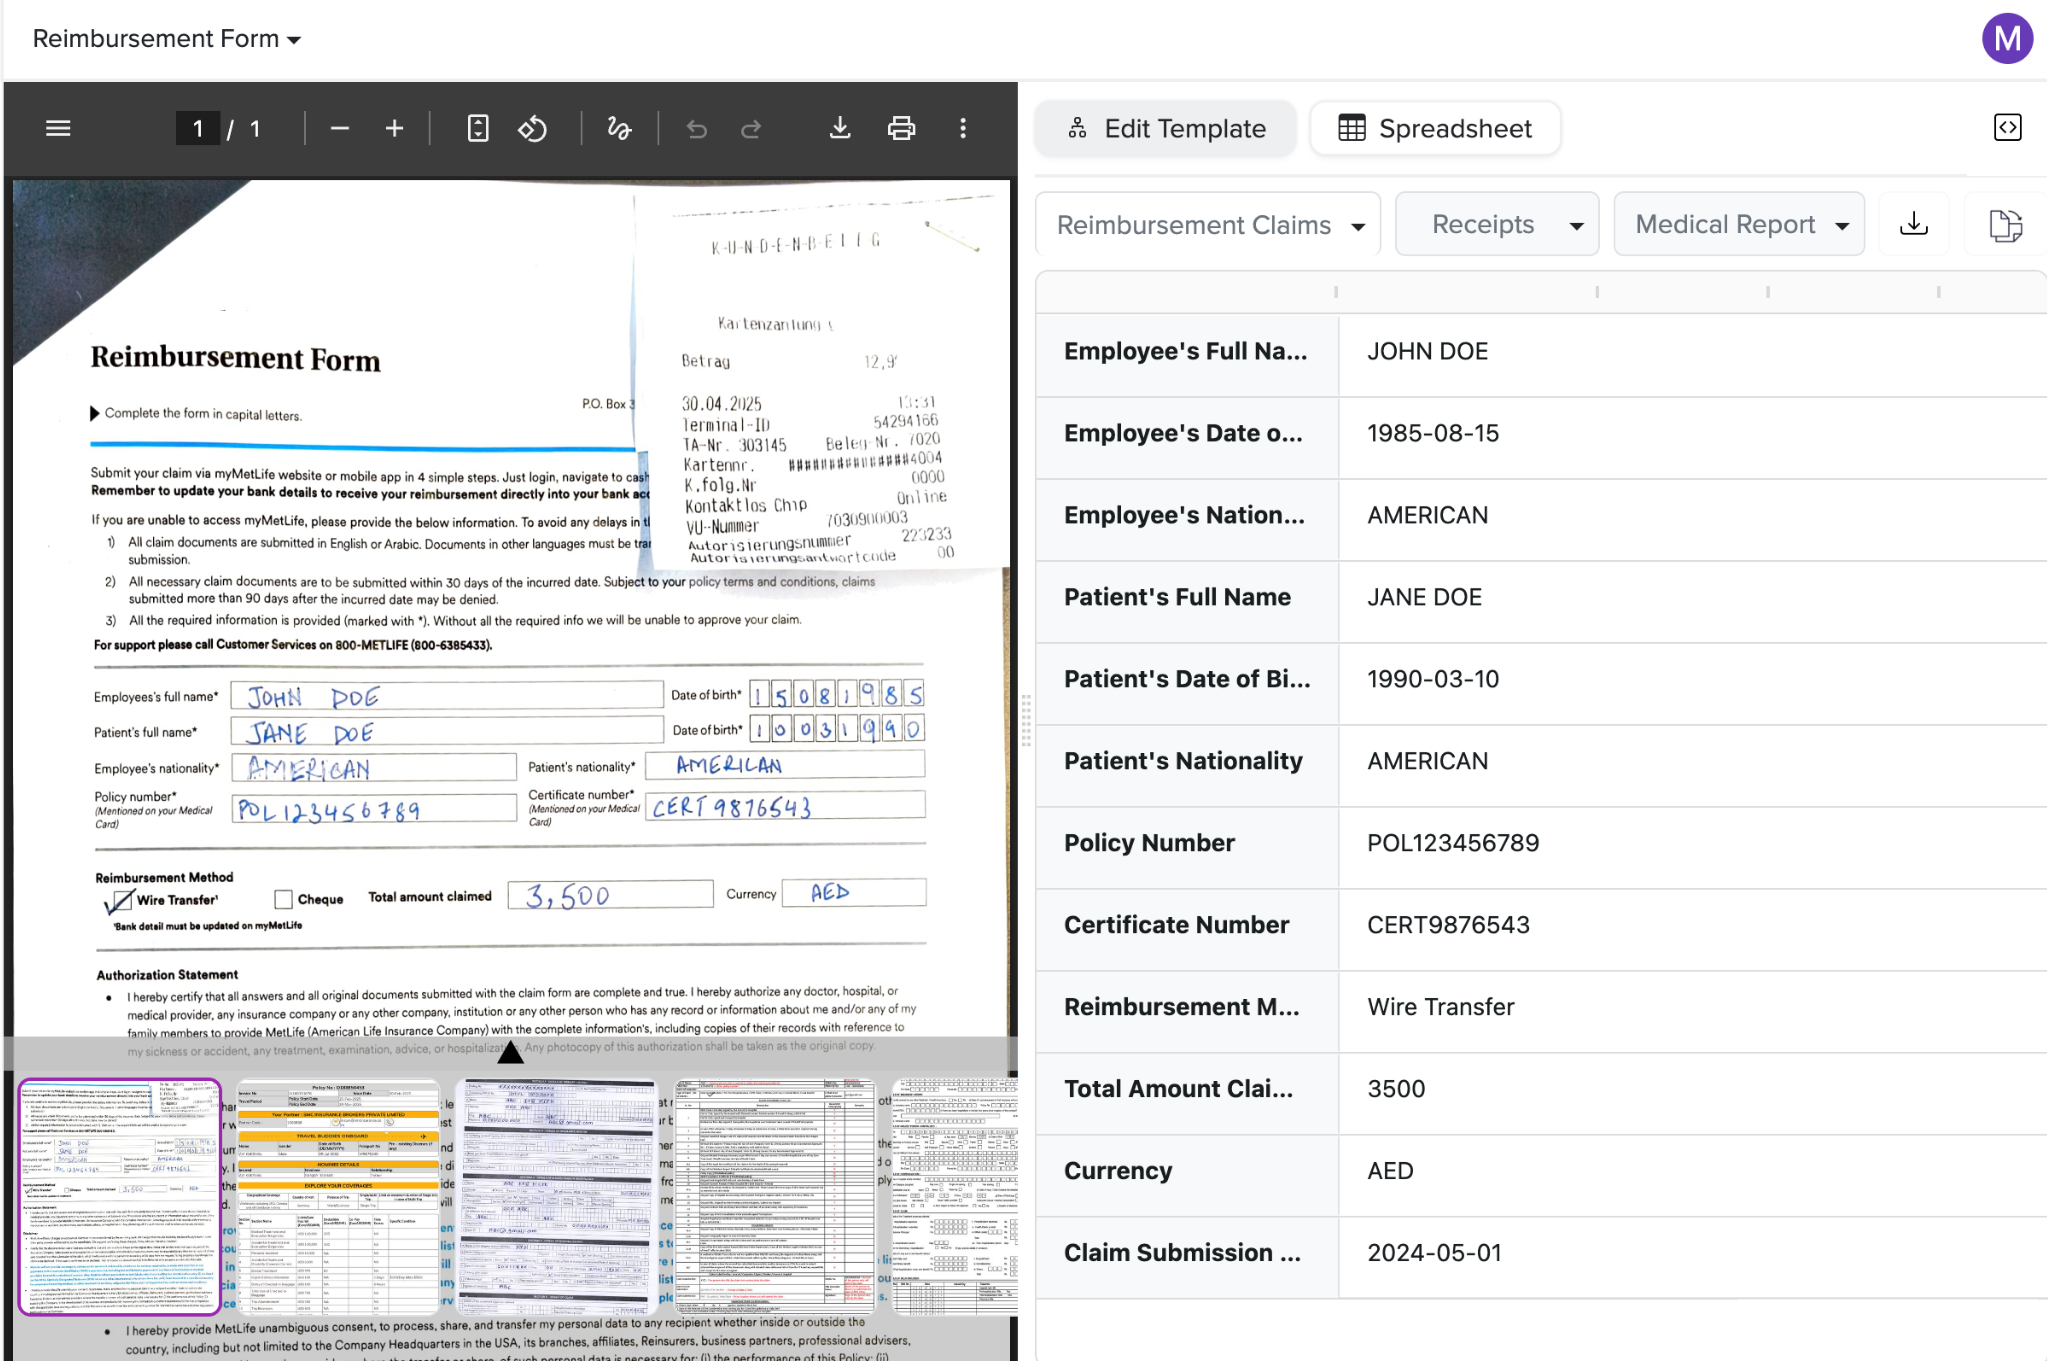
Task: Open the Medical Report dropdown
Action: pyautogui.click(x=1739, y=225)
